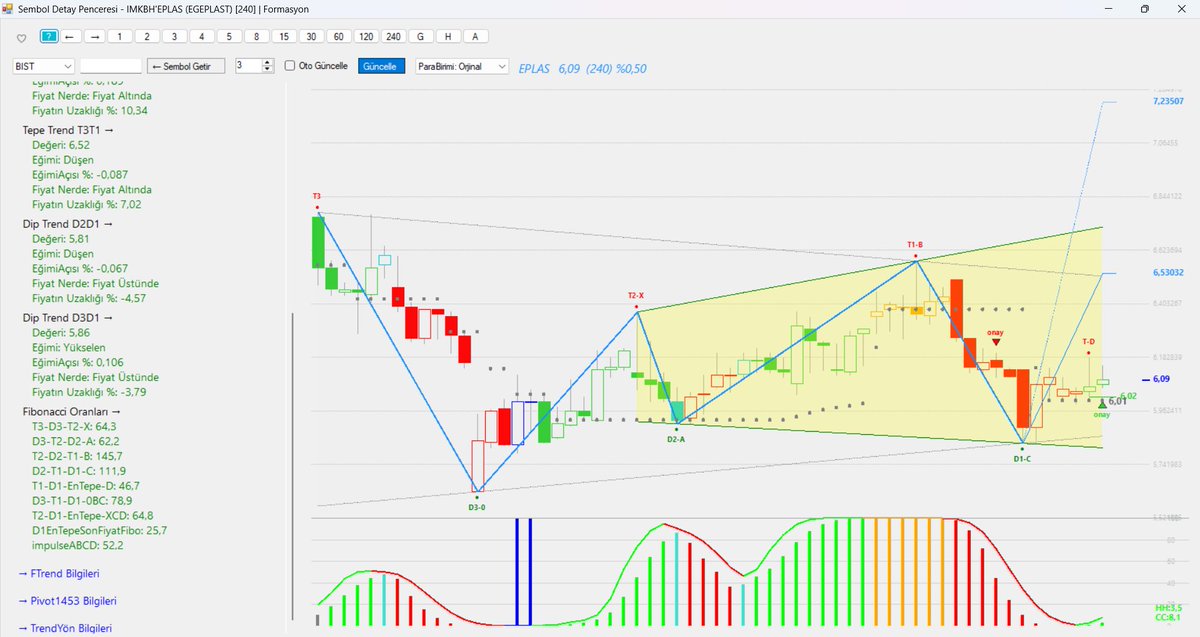
Task: Select the 240 minute timeframe button
Action: 393,36
